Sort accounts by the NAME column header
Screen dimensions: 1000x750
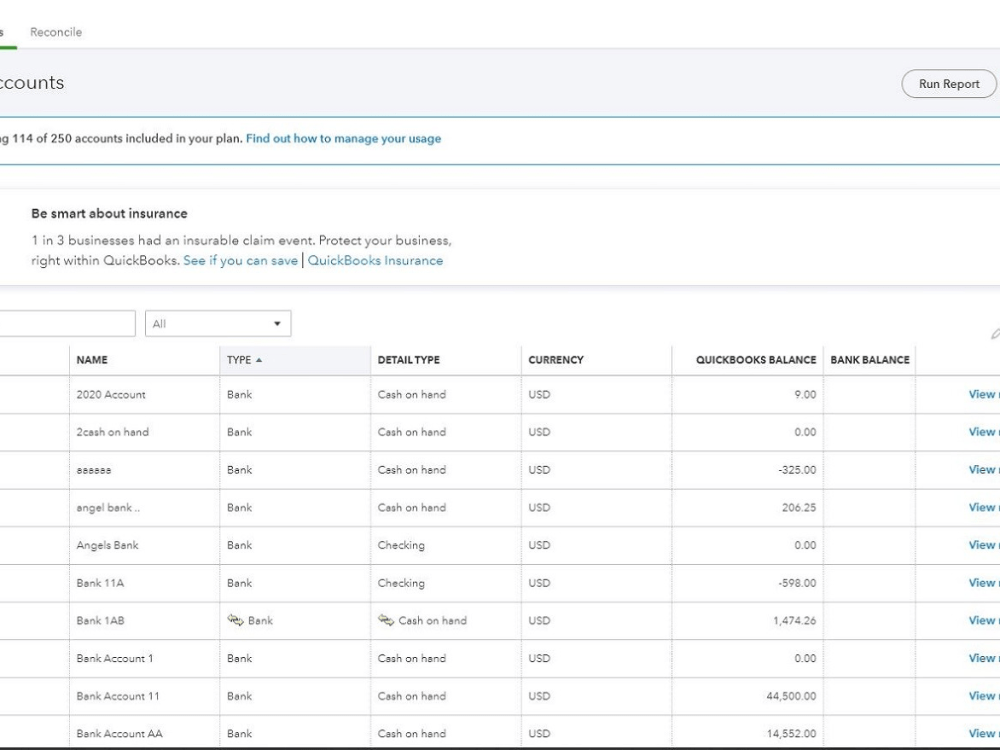click(92, 360)
